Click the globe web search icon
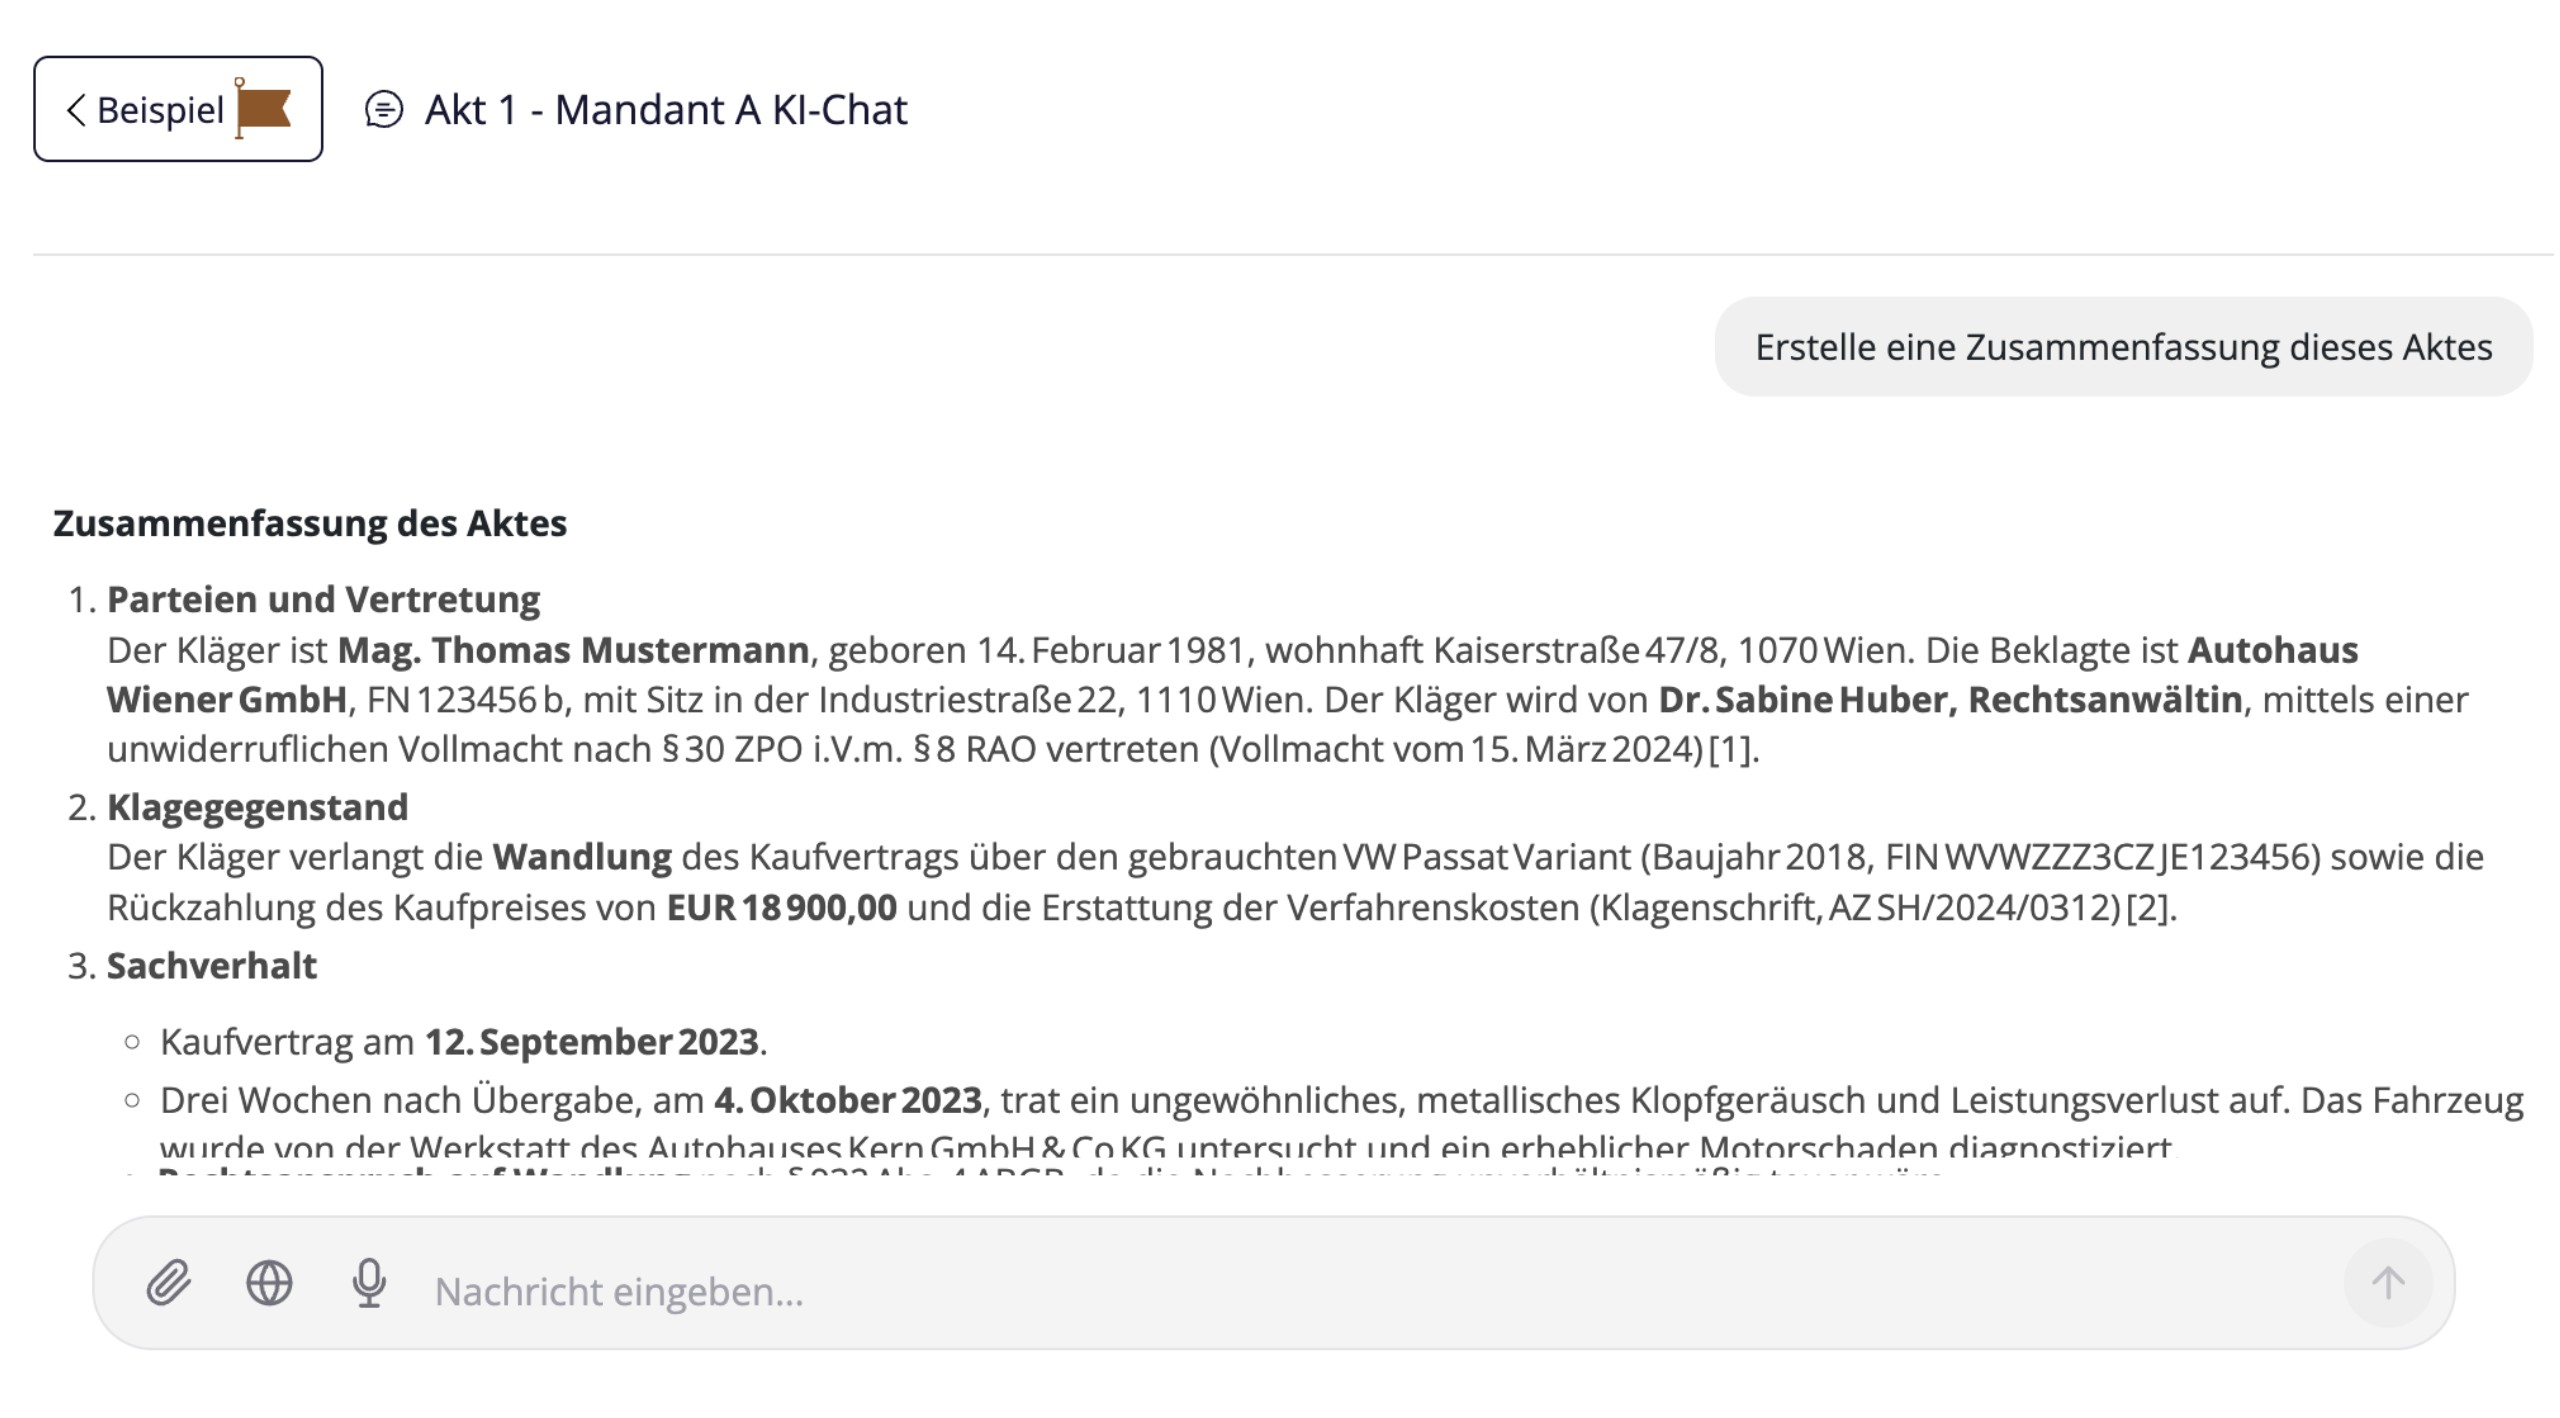2560x1418 pixels. coord(269,1283)
